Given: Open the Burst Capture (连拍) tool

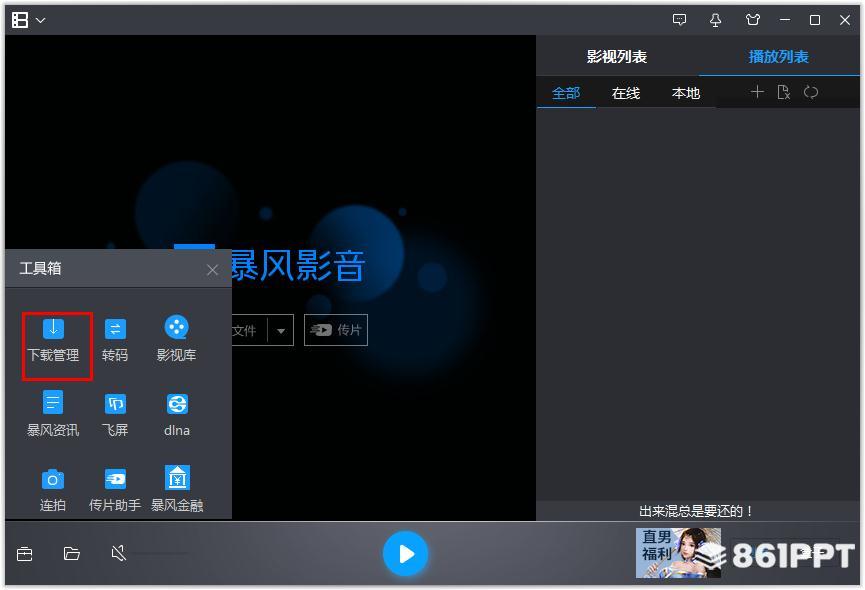Looking at the screenshot, I should point(53,490).
